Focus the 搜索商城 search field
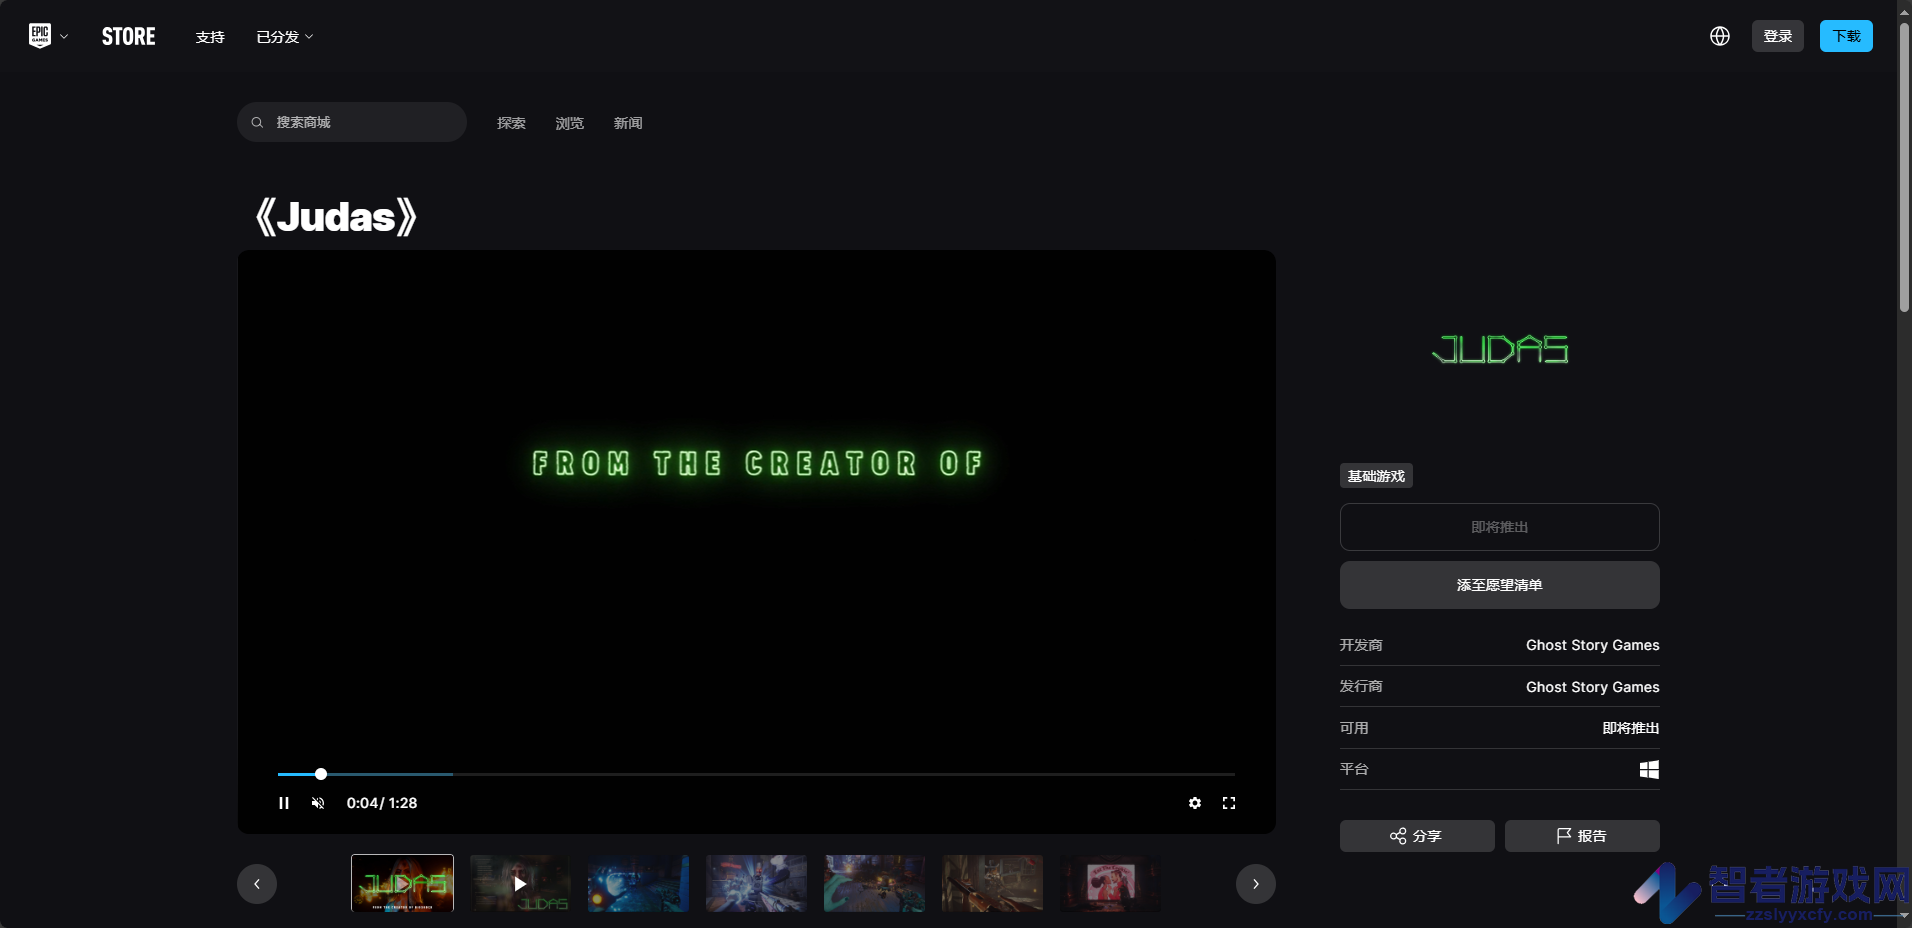 pos(352,122)
